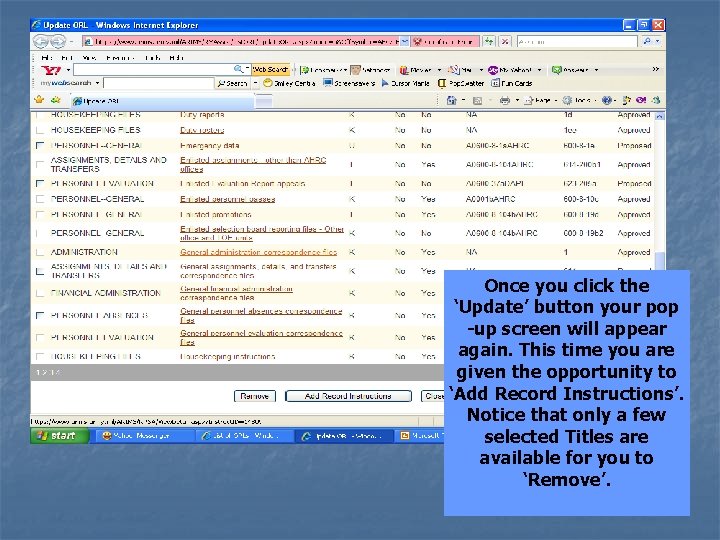Show more Yahoo toolbar buttons via chevron
The image size is (720, 540).
click(656, 69)
